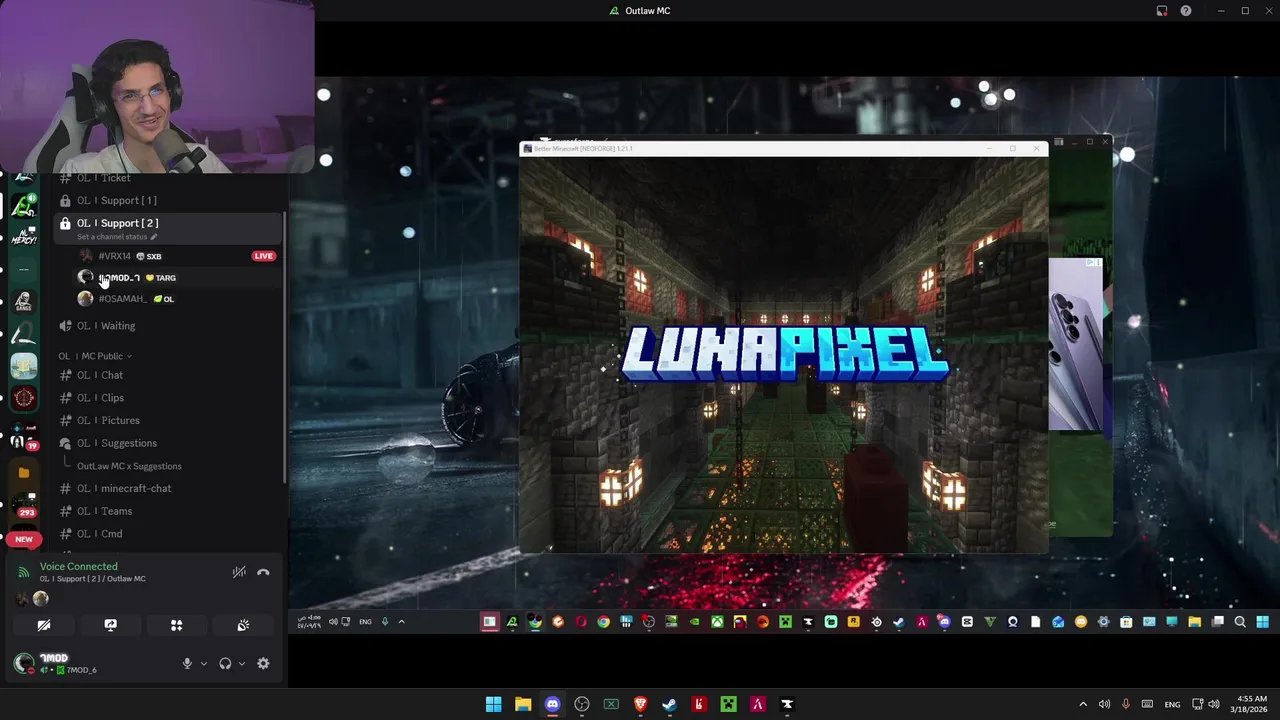Open Windows Start menu
Screen dimensions: 1280x720
(493, 704)
